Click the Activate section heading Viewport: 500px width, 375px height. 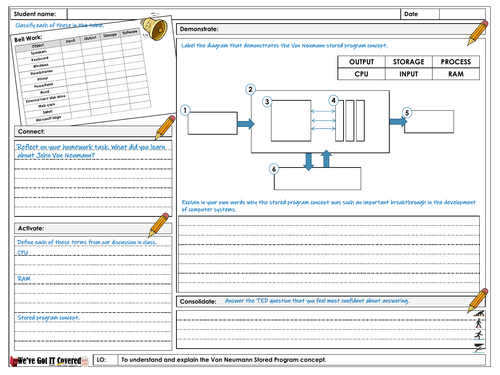[x=31, y=228]
